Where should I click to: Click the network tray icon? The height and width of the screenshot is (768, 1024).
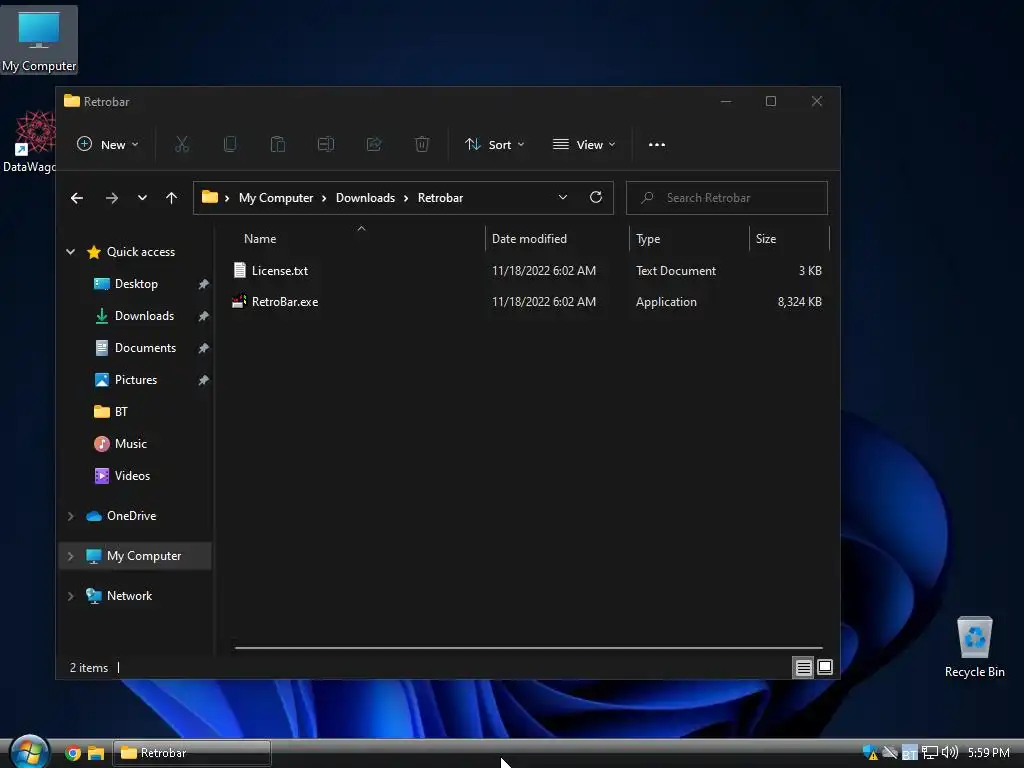pos(930,753)
